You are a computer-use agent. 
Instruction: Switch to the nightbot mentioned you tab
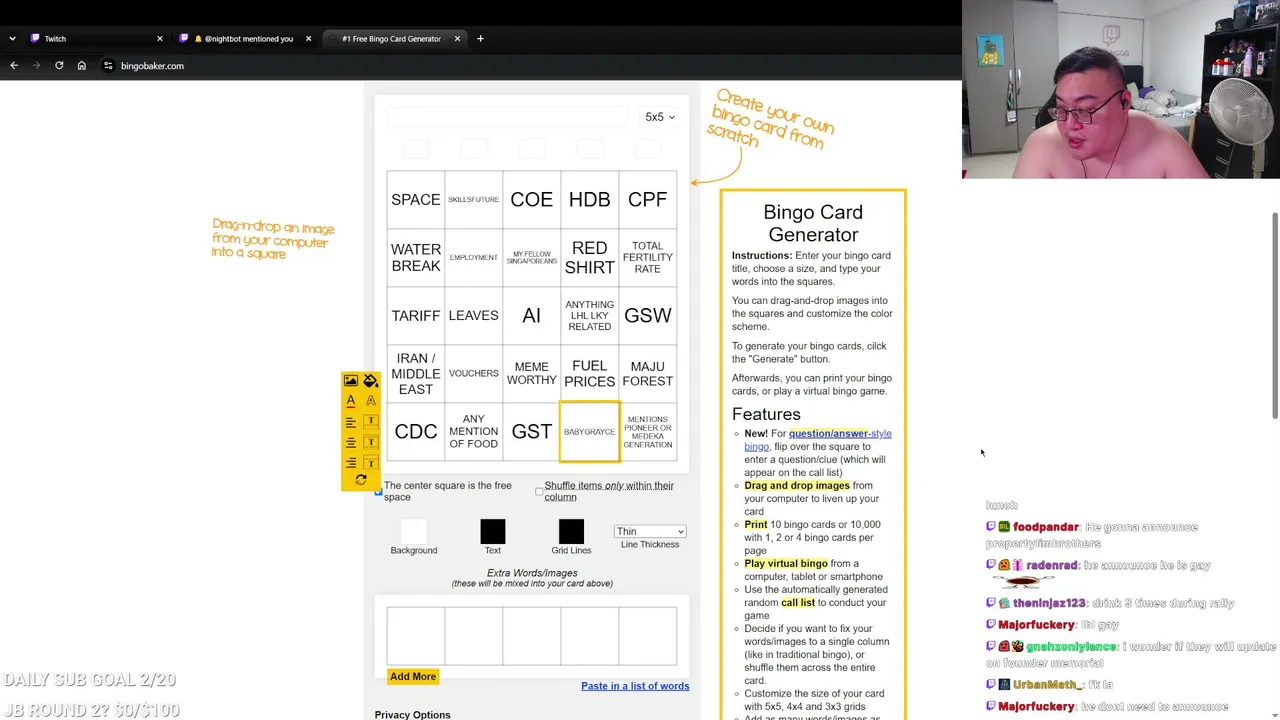pyautogui.click(x=245, y=39)
